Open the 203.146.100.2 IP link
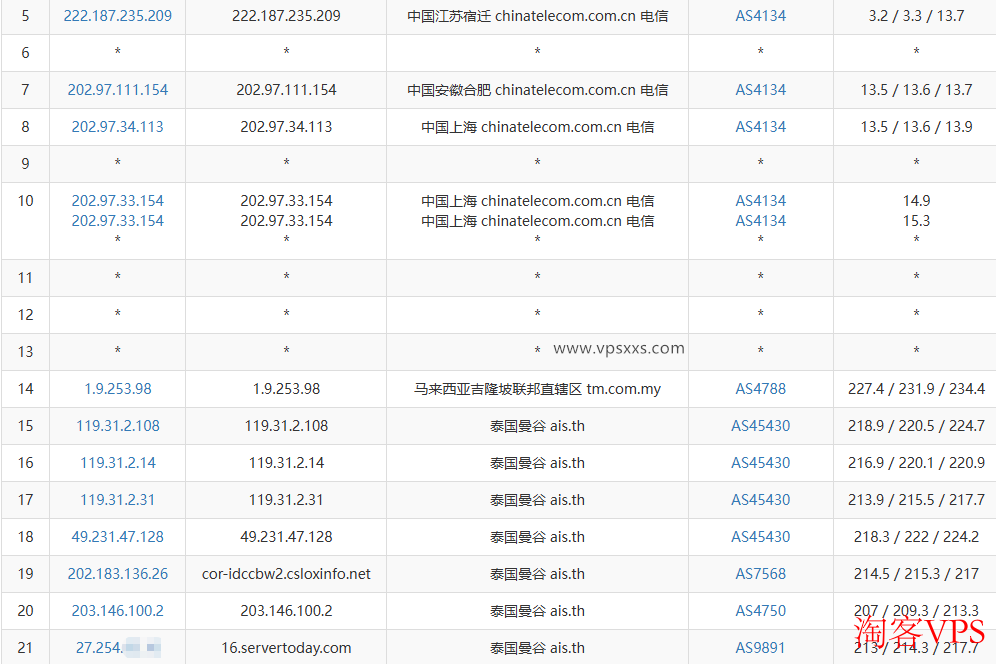 pyautogui.click(x=117, y=611)
